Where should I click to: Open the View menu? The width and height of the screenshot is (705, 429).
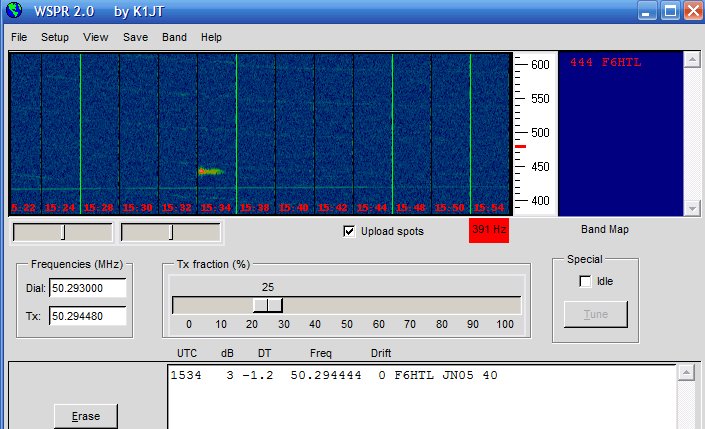click(x=95, y=37)
